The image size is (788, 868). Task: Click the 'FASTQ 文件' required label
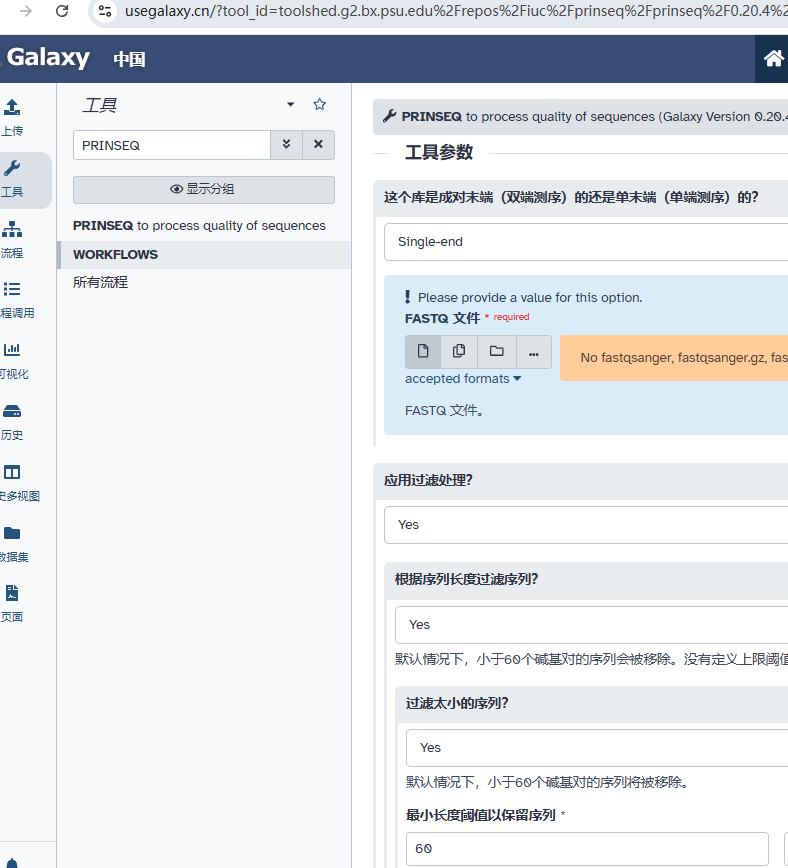(x=442, y=318)
